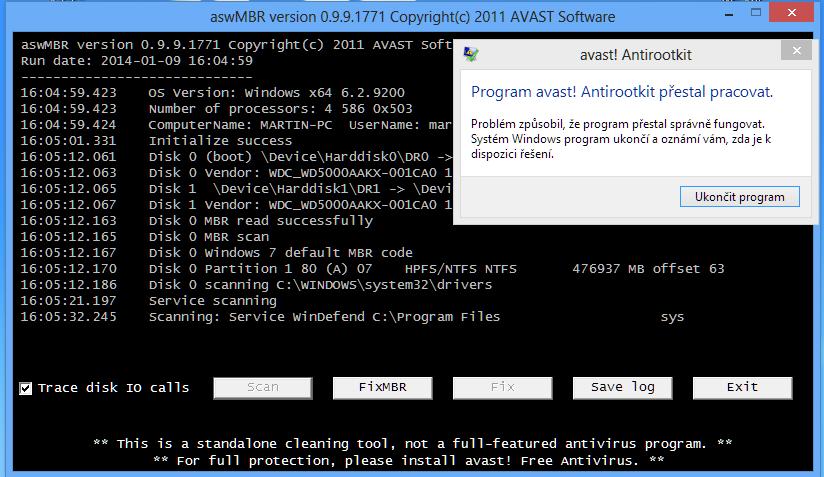Click the "Disk 0 Partition 1" log line

(372, 269)
